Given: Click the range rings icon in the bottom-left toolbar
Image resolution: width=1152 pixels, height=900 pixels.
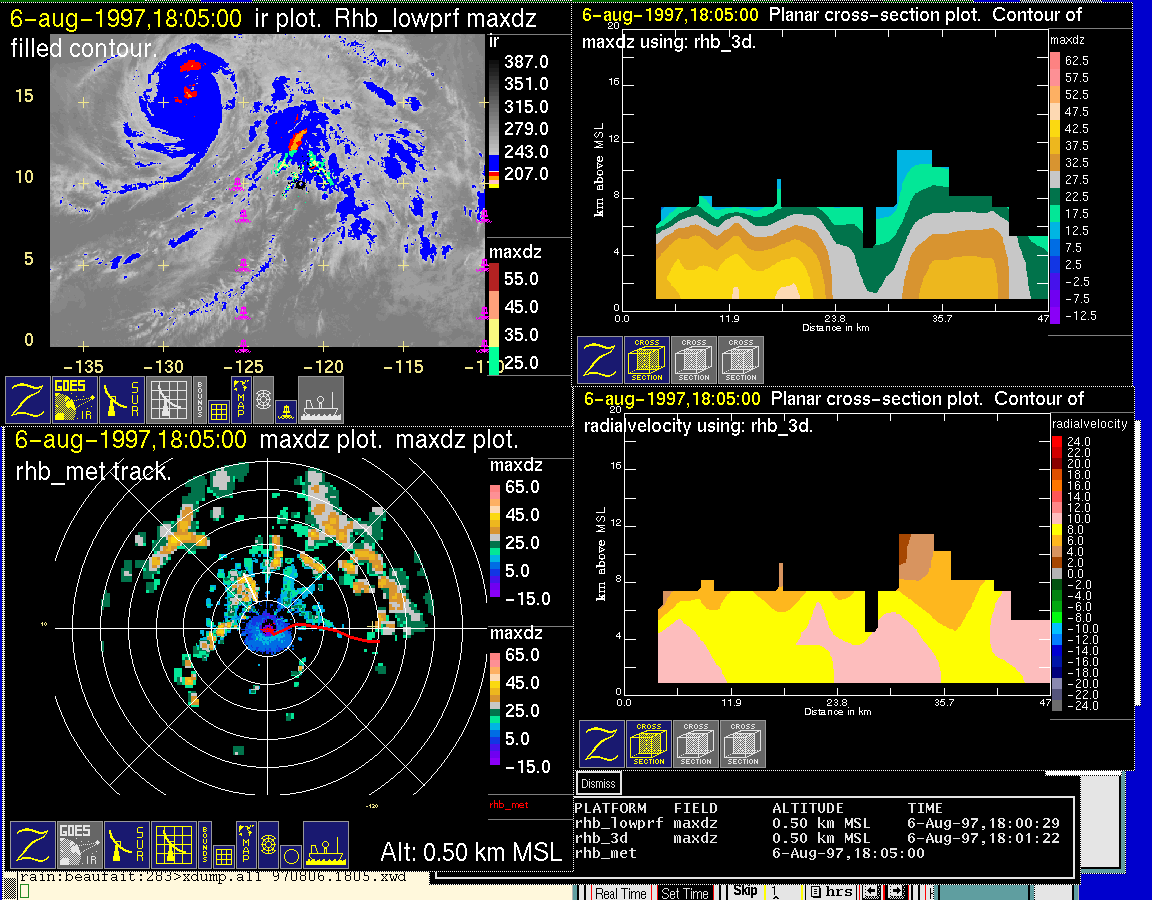Looking at the screenshot, I should tap(268, 845).
